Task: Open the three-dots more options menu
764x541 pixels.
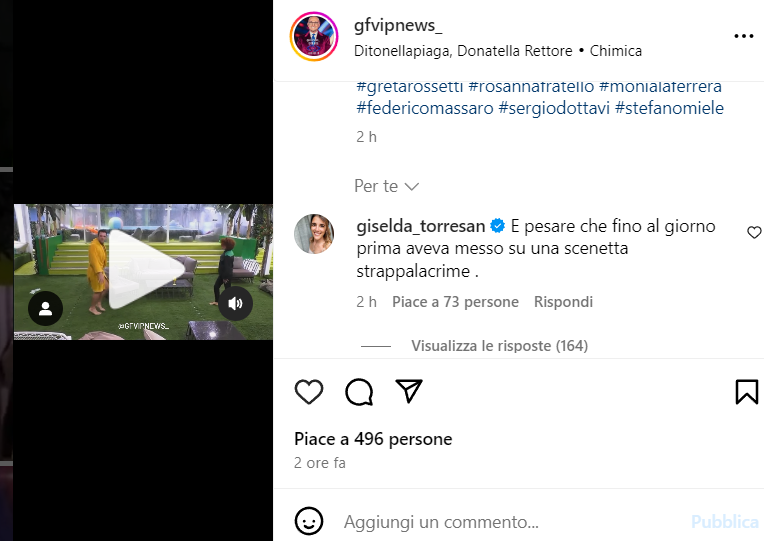Action: point(744,36)
